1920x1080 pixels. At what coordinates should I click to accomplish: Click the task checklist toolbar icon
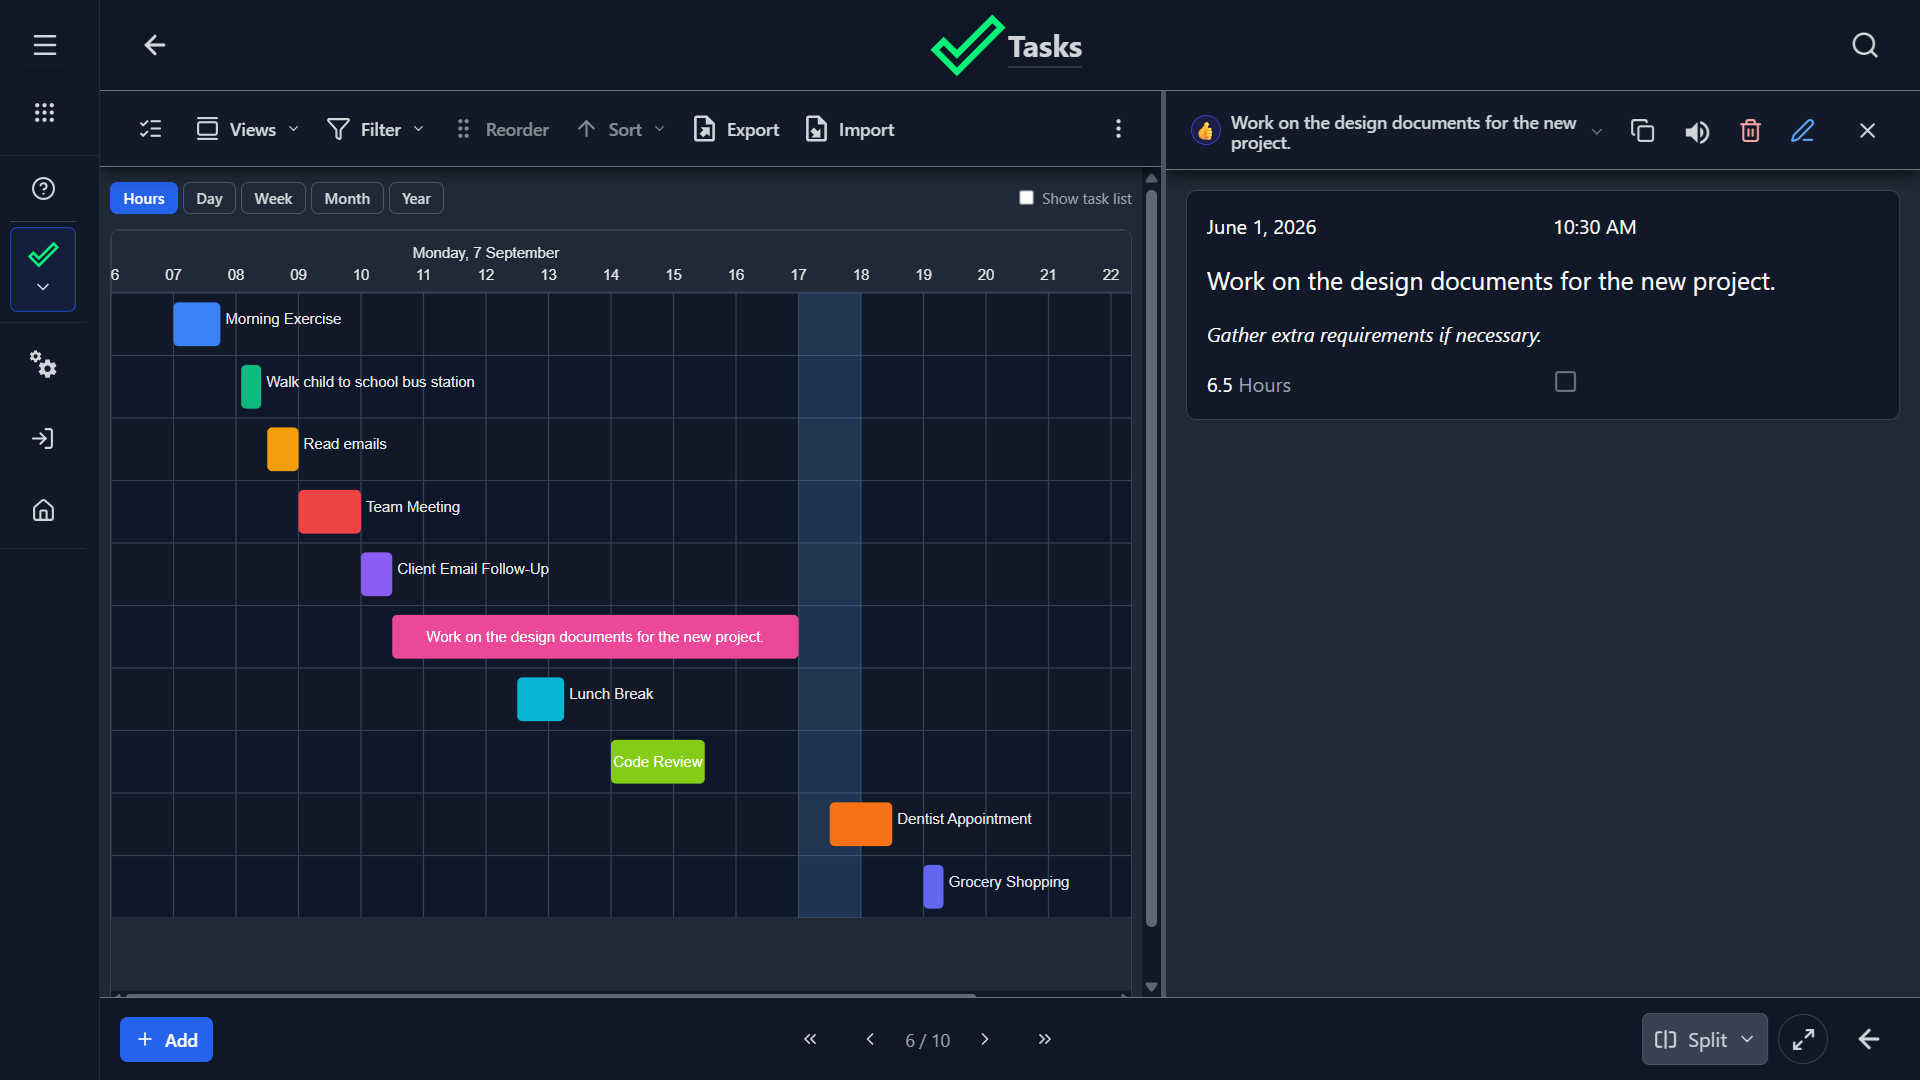(x=151, y=129)
